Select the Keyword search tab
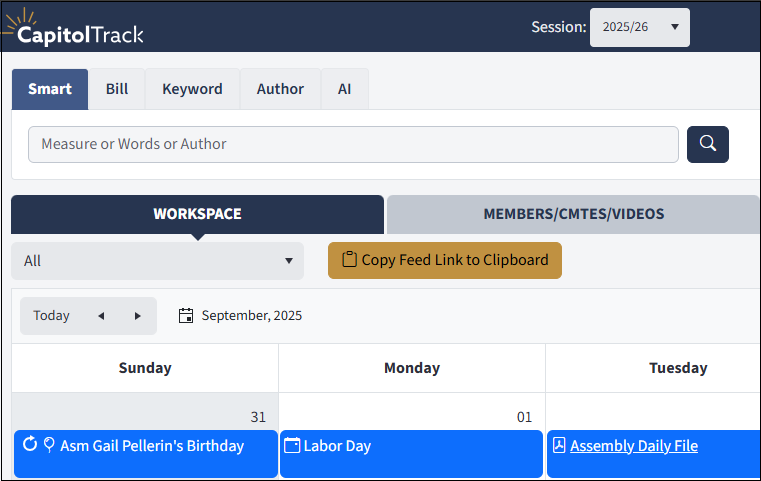This screenshot has width=761, height=481. point(192,89)
